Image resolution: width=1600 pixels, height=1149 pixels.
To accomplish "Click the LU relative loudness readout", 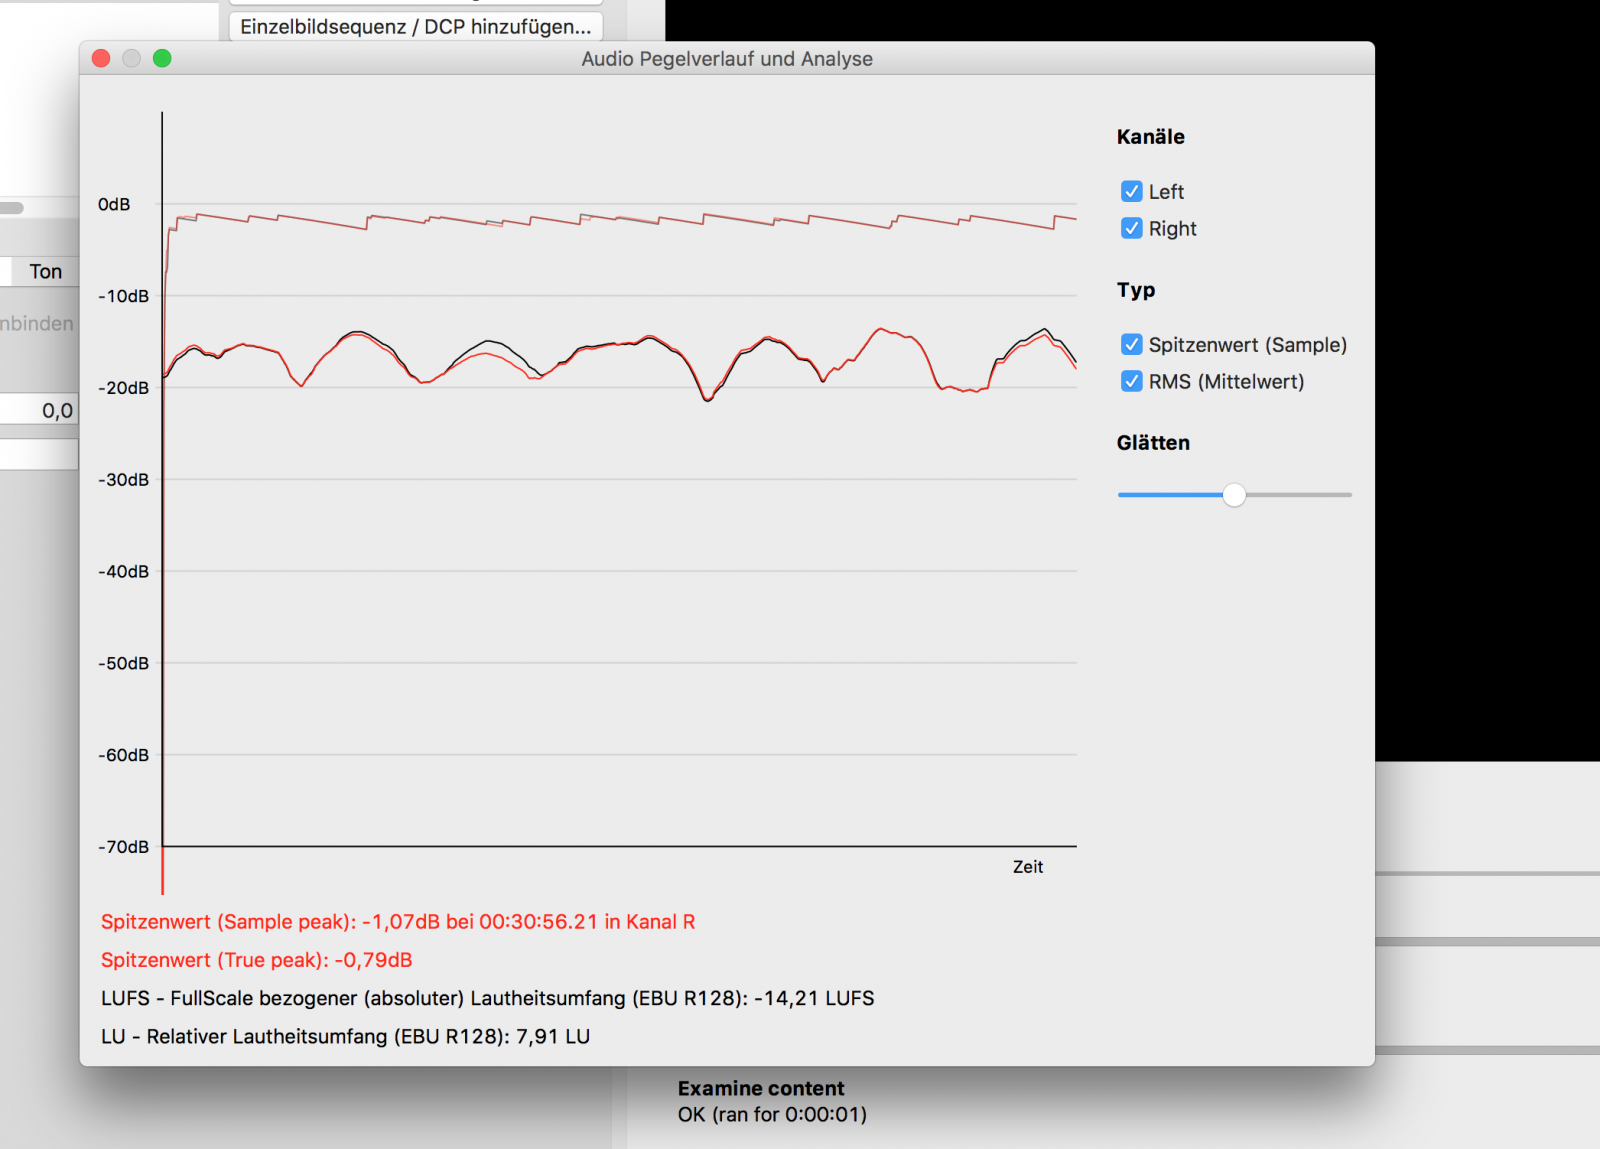I will pos(345,1036).
